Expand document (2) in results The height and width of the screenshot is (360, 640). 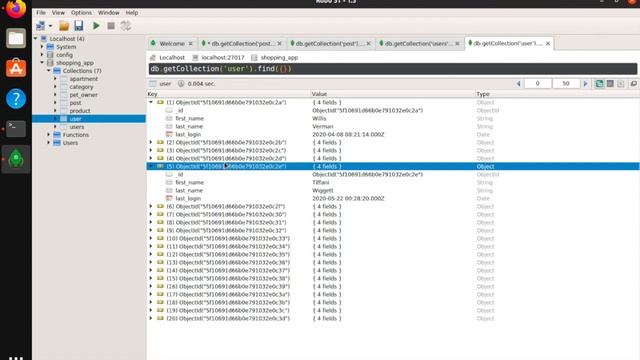click(x=151, y=142)
